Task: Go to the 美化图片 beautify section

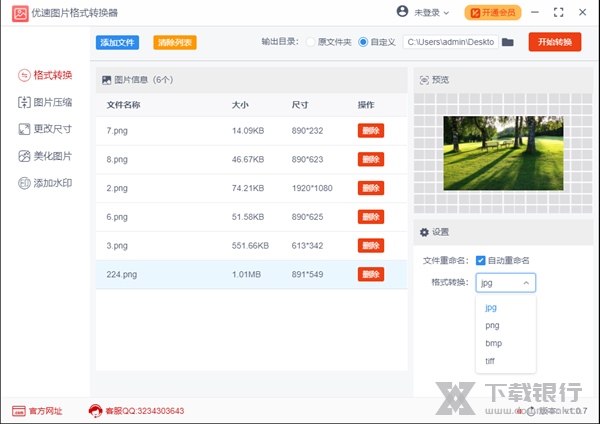Action: click(45, 156)
